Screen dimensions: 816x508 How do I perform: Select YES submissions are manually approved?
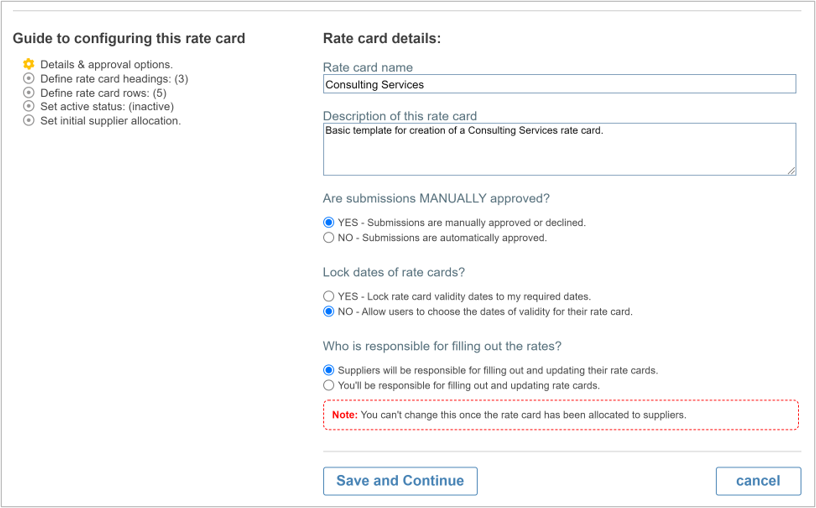(x=328, y=223)
